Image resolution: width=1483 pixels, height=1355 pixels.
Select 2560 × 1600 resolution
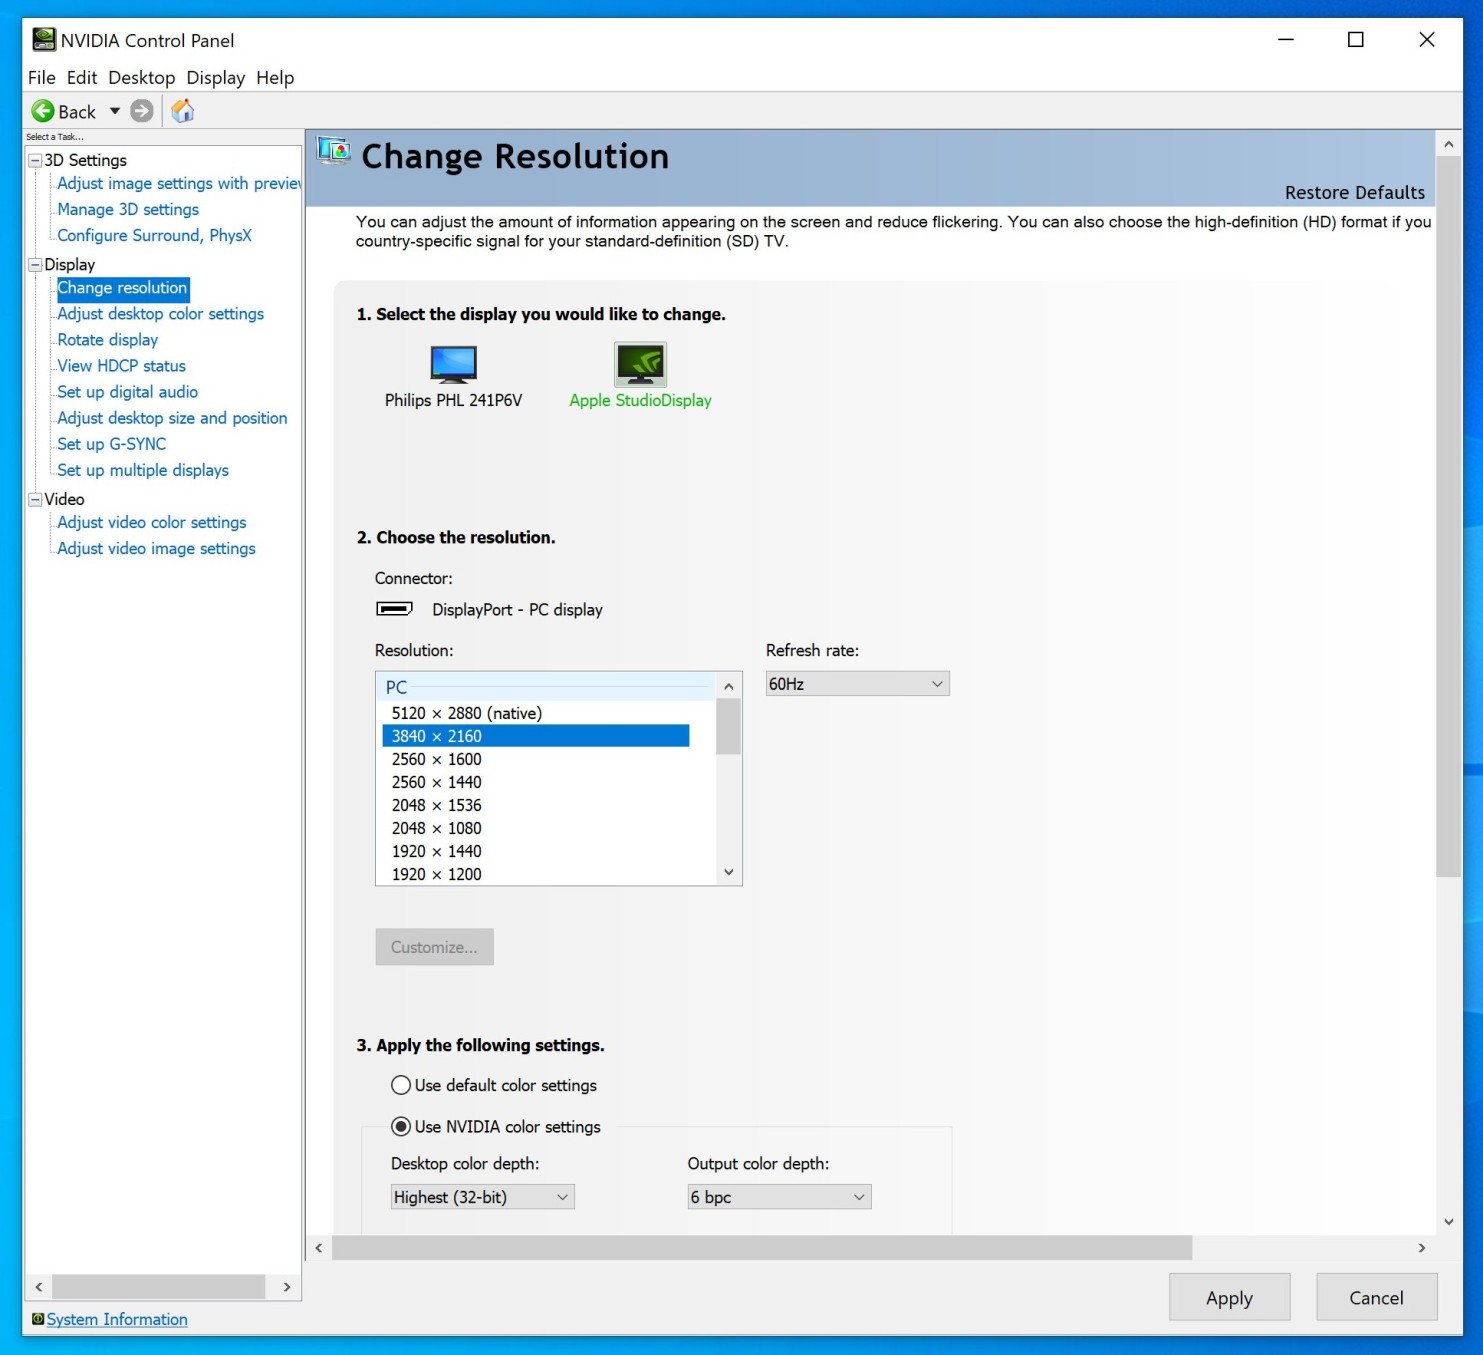tap(536, 759)
